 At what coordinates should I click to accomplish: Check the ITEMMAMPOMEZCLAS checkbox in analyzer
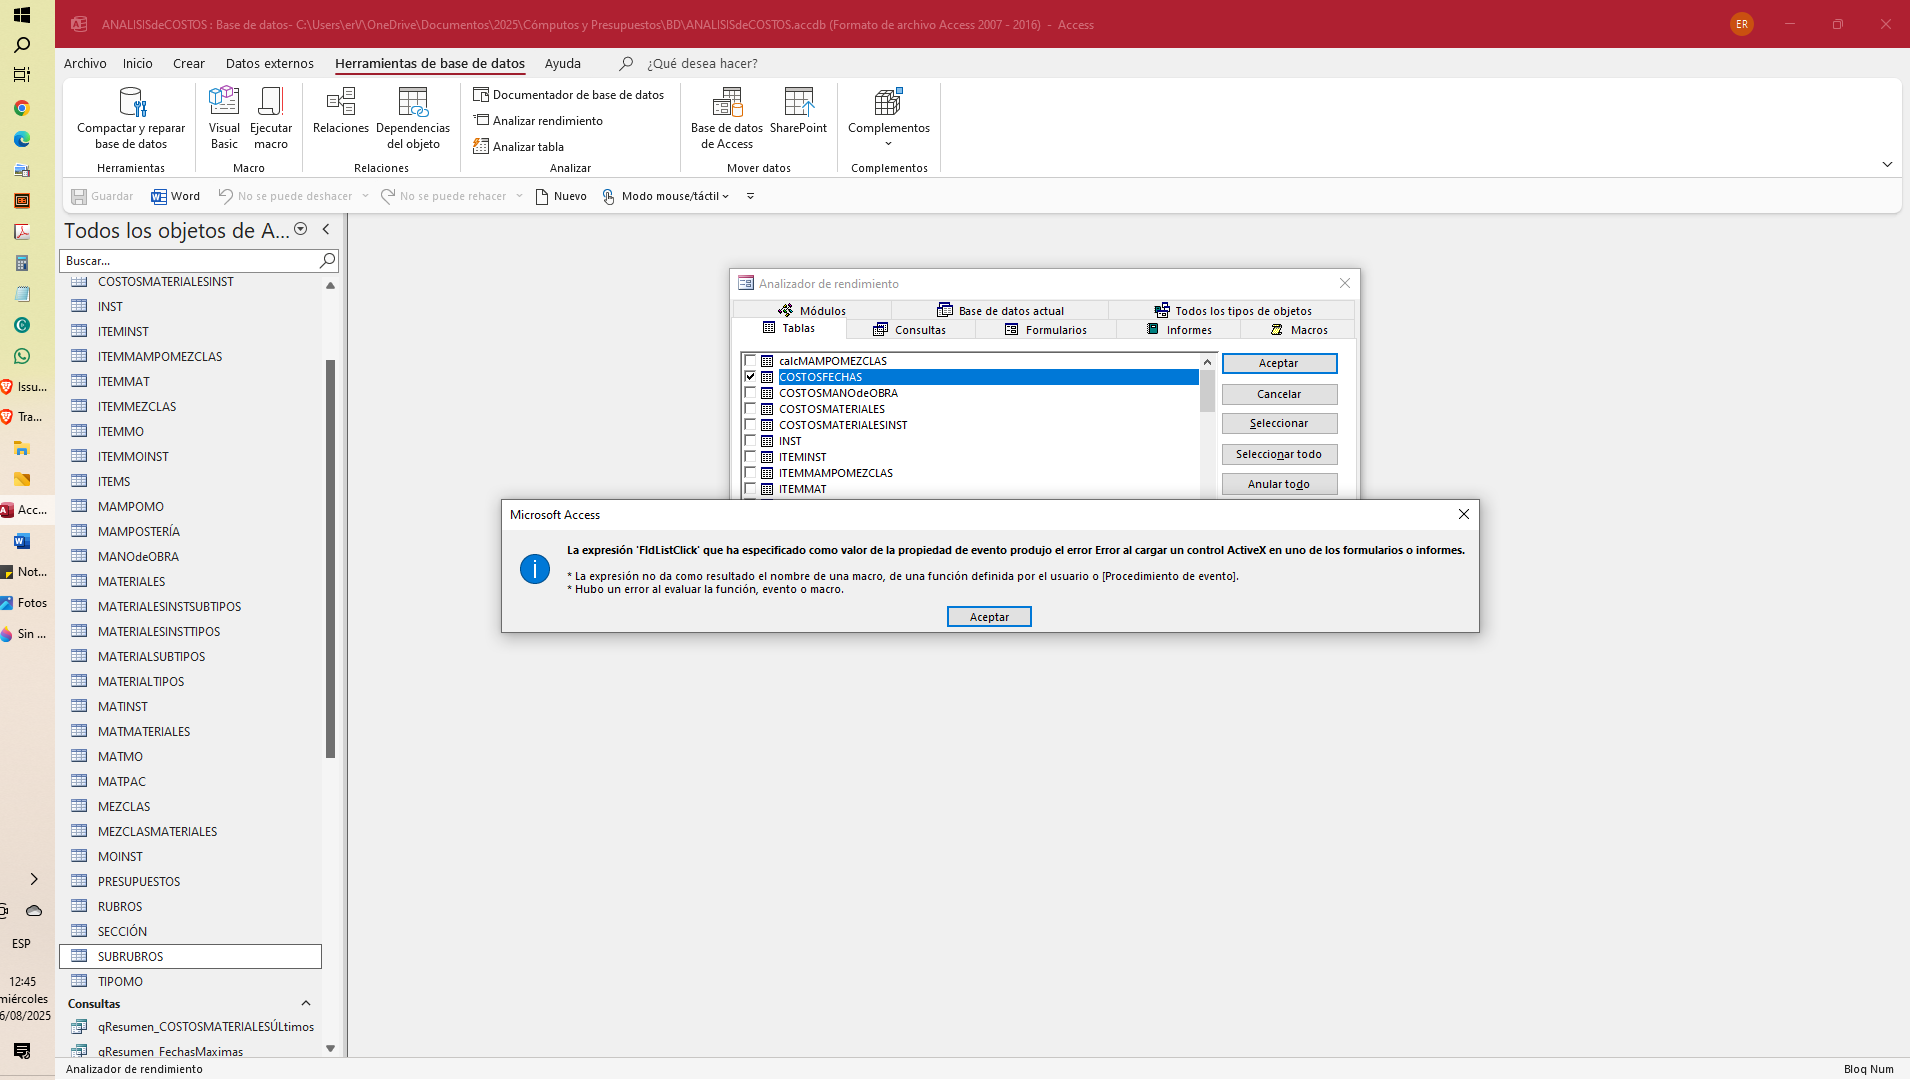click(x=750, y=473)
